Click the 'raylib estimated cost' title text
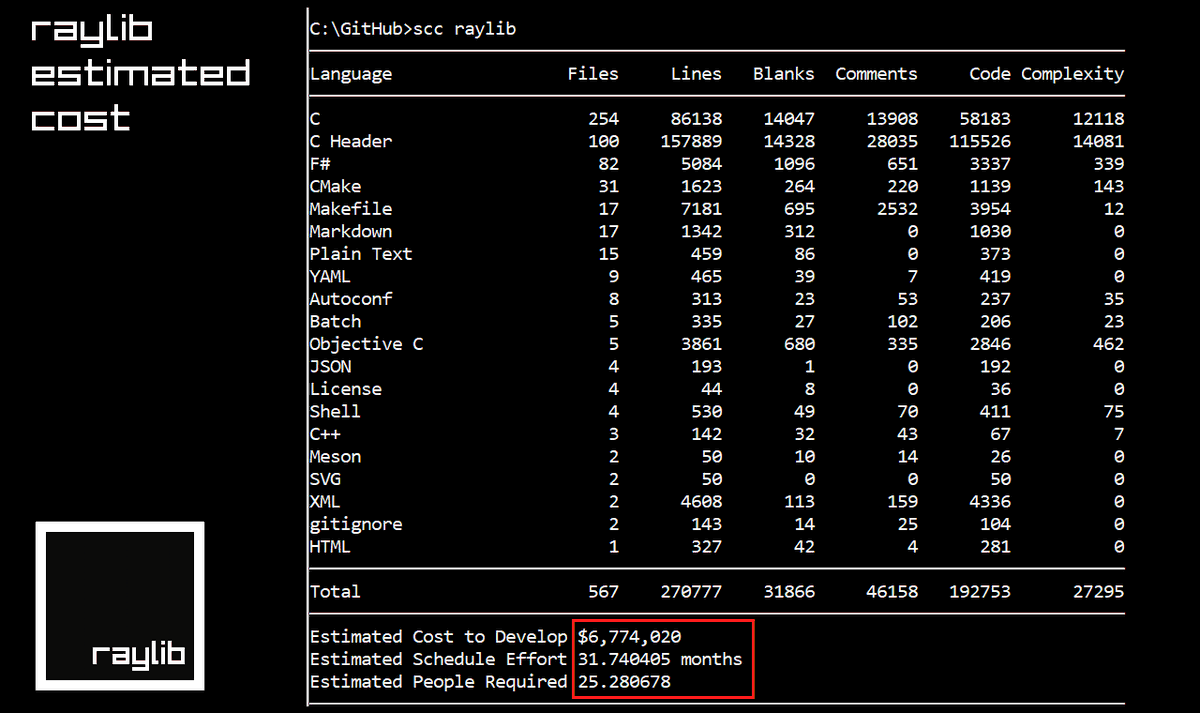Image resolution: width=1200 pixels, height=713 pixels. coord(140,75)
